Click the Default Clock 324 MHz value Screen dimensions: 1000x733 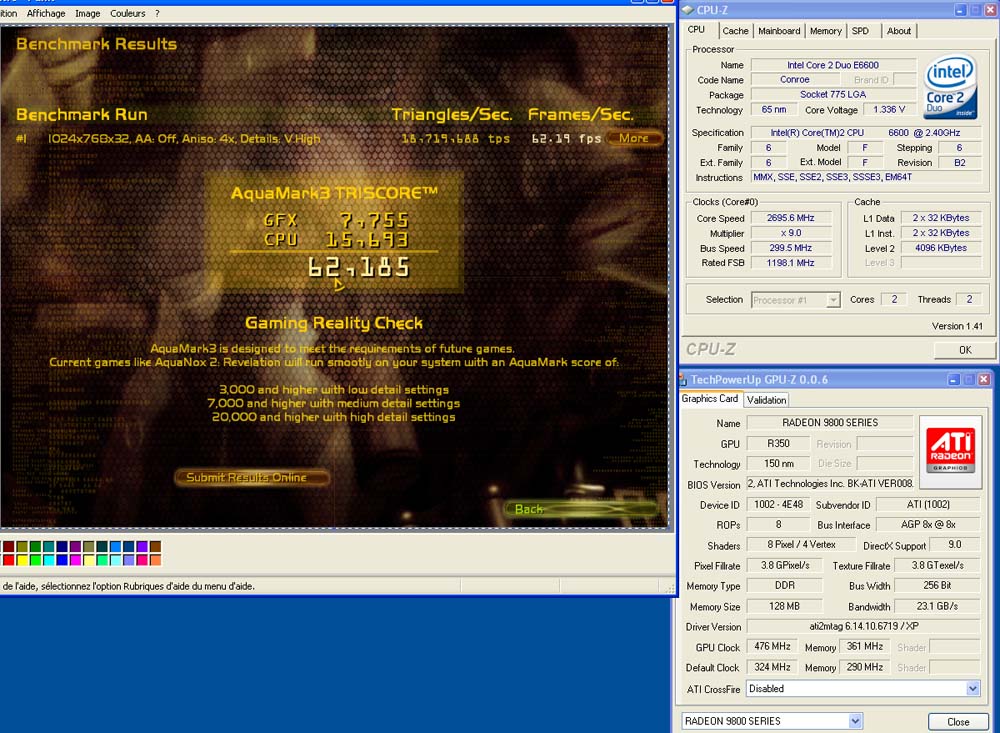772,667
